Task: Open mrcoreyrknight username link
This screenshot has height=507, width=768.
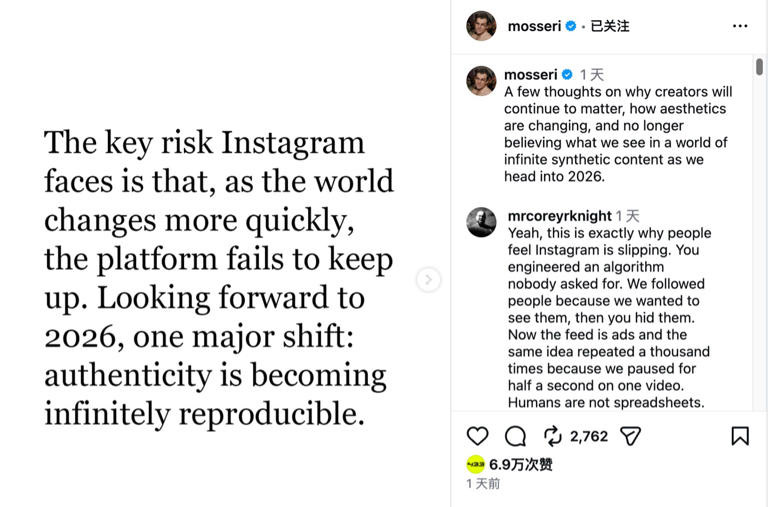Action: (x=559, y=215)
